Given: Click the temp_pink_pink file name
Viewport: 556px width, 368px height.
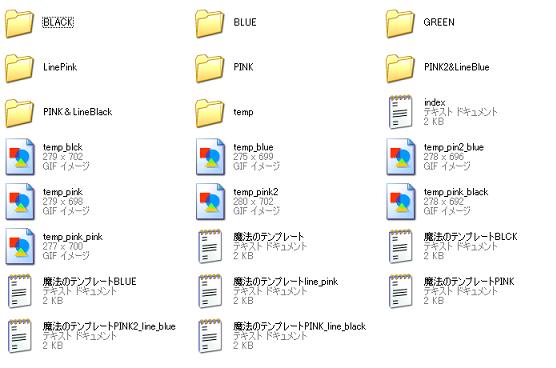Looking at the screenshot, I should 73,237.
